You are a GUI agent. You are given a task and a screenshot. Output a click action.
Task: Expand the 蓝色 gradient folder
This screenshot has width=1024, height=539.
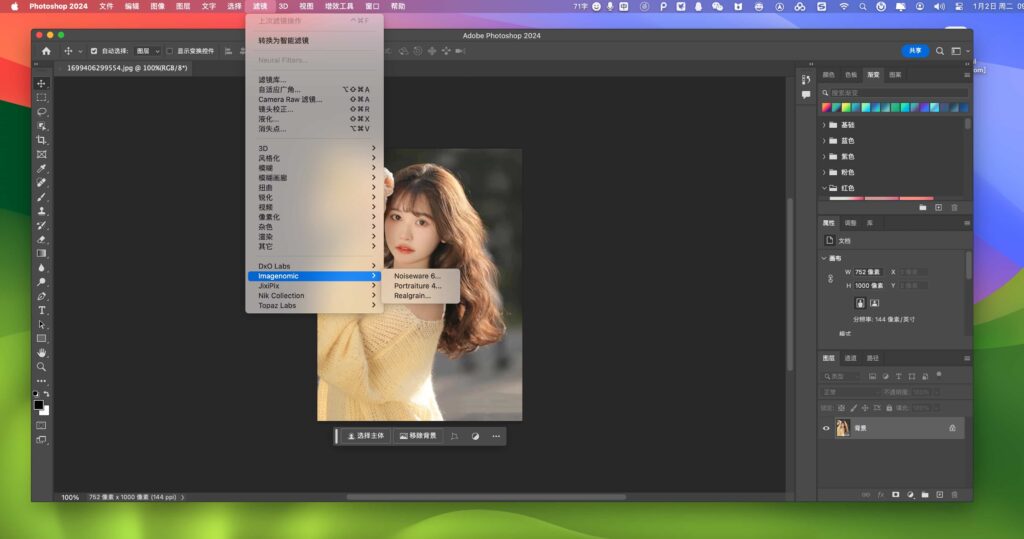[x=824, y=140]
